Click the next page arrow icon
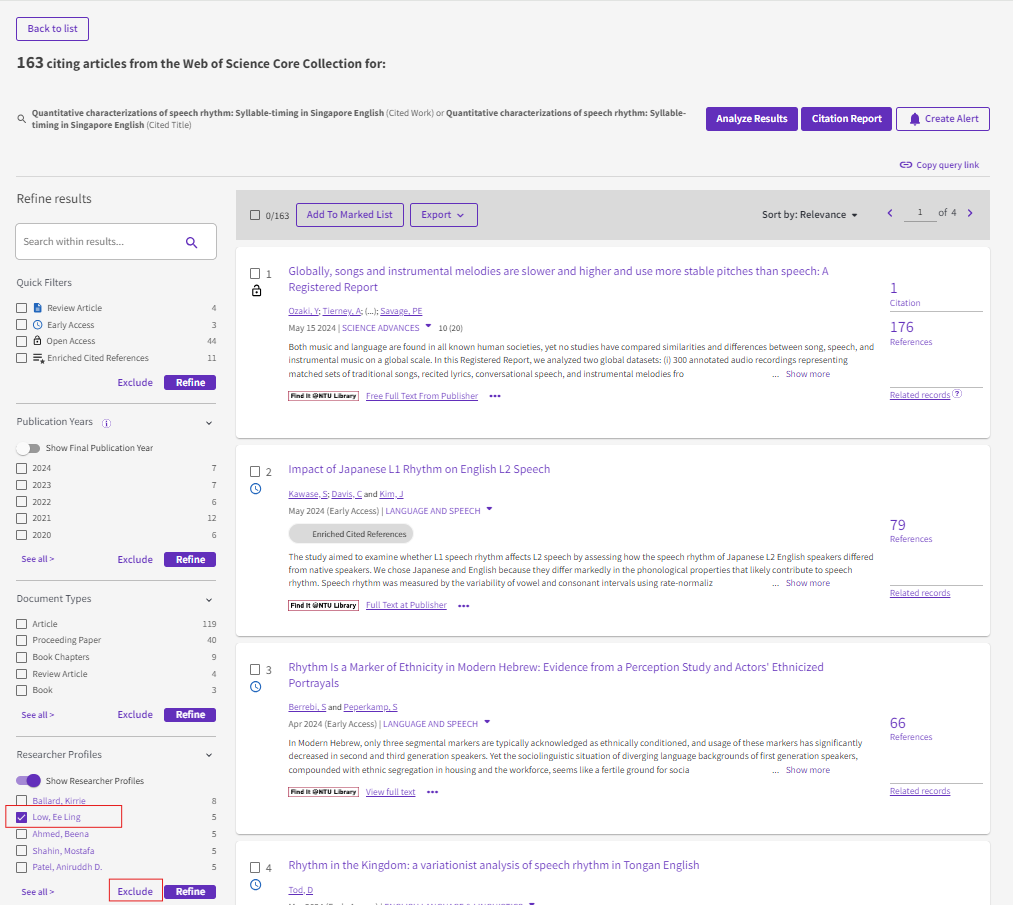The height and width of the screenshot is (905, 1013). point(970,213)
